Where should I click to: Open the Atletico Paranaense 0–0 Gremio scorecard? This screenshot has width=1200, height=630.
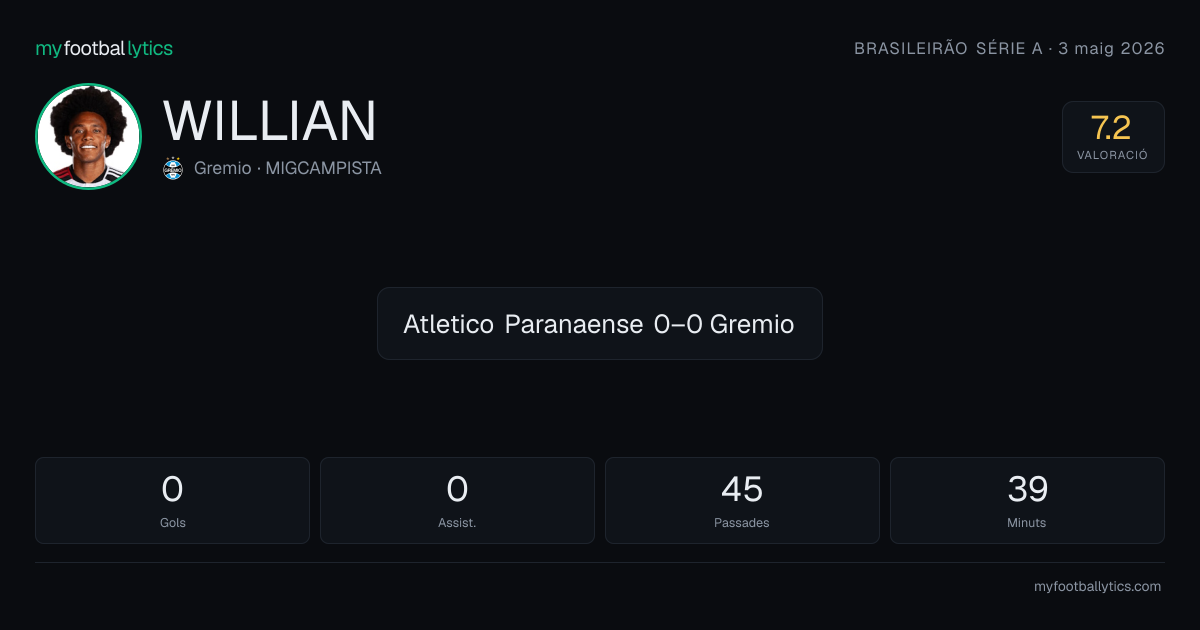600,323
